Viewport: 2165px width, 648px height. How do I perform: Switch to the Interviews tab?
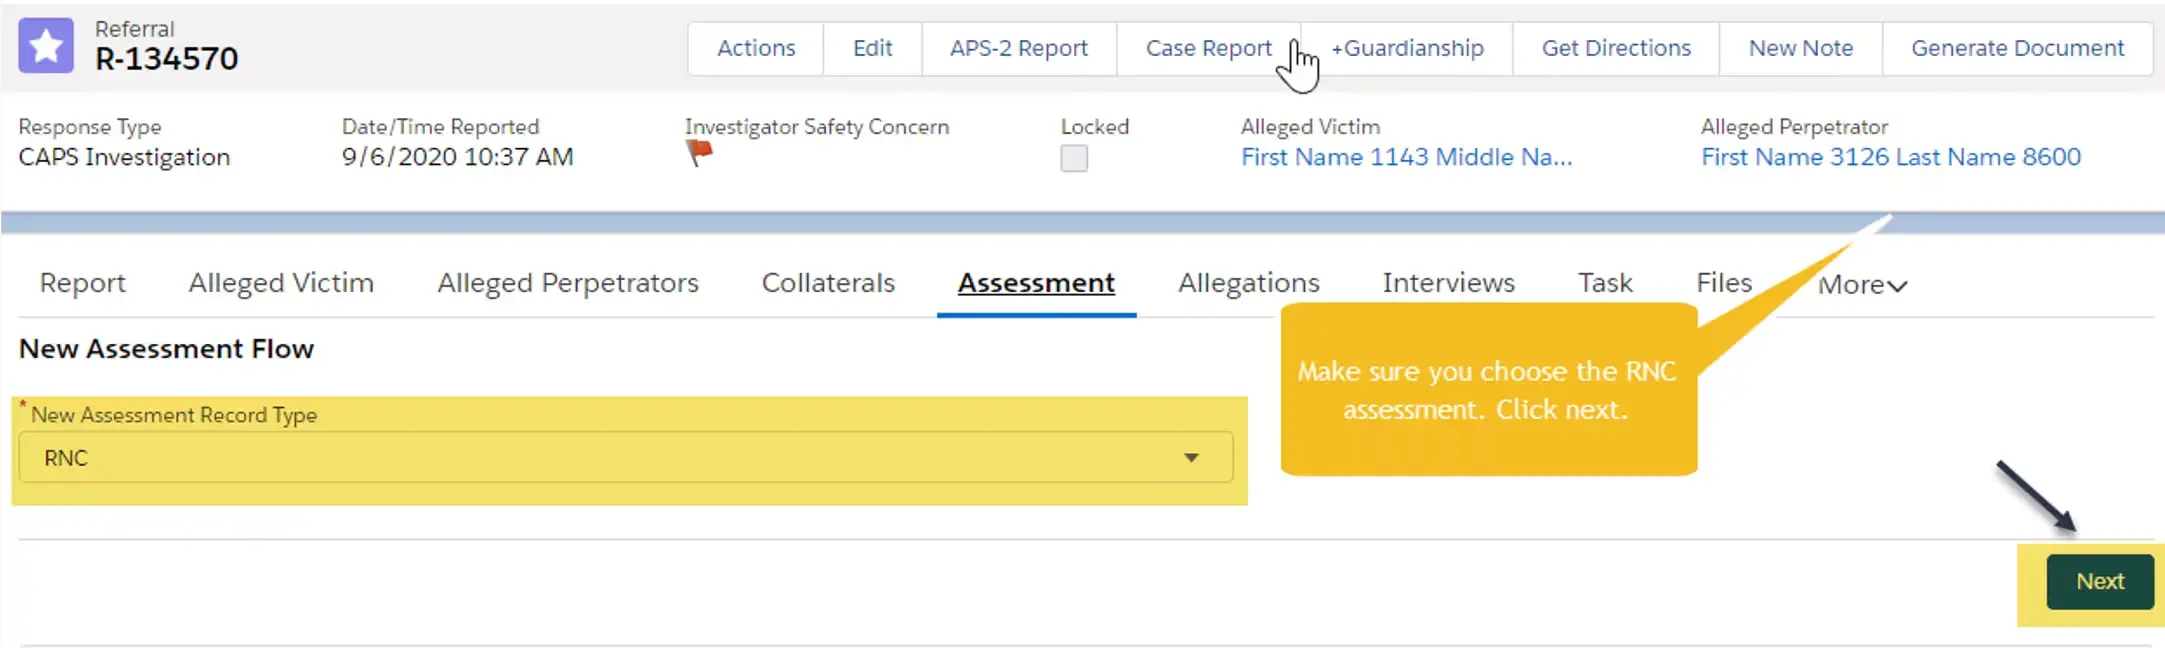[1448, 283]
